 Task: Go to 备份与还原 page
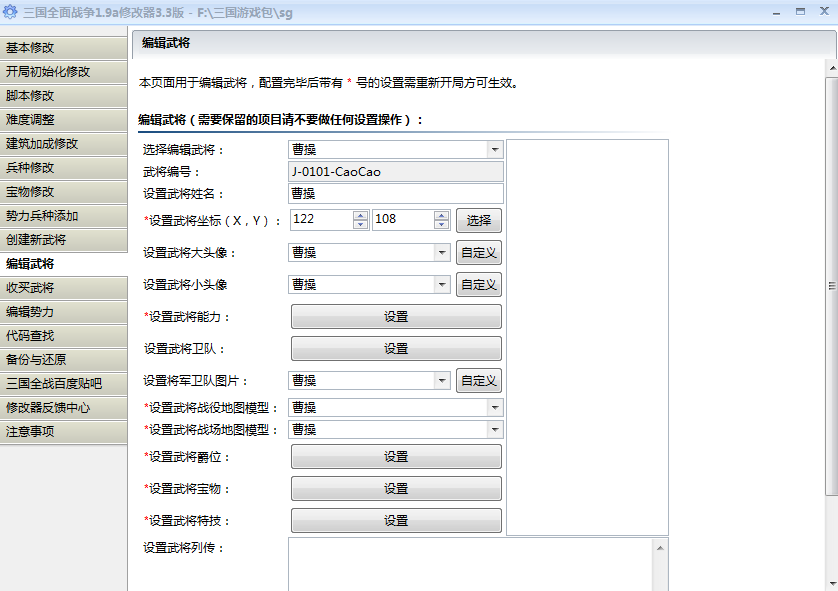64,360
